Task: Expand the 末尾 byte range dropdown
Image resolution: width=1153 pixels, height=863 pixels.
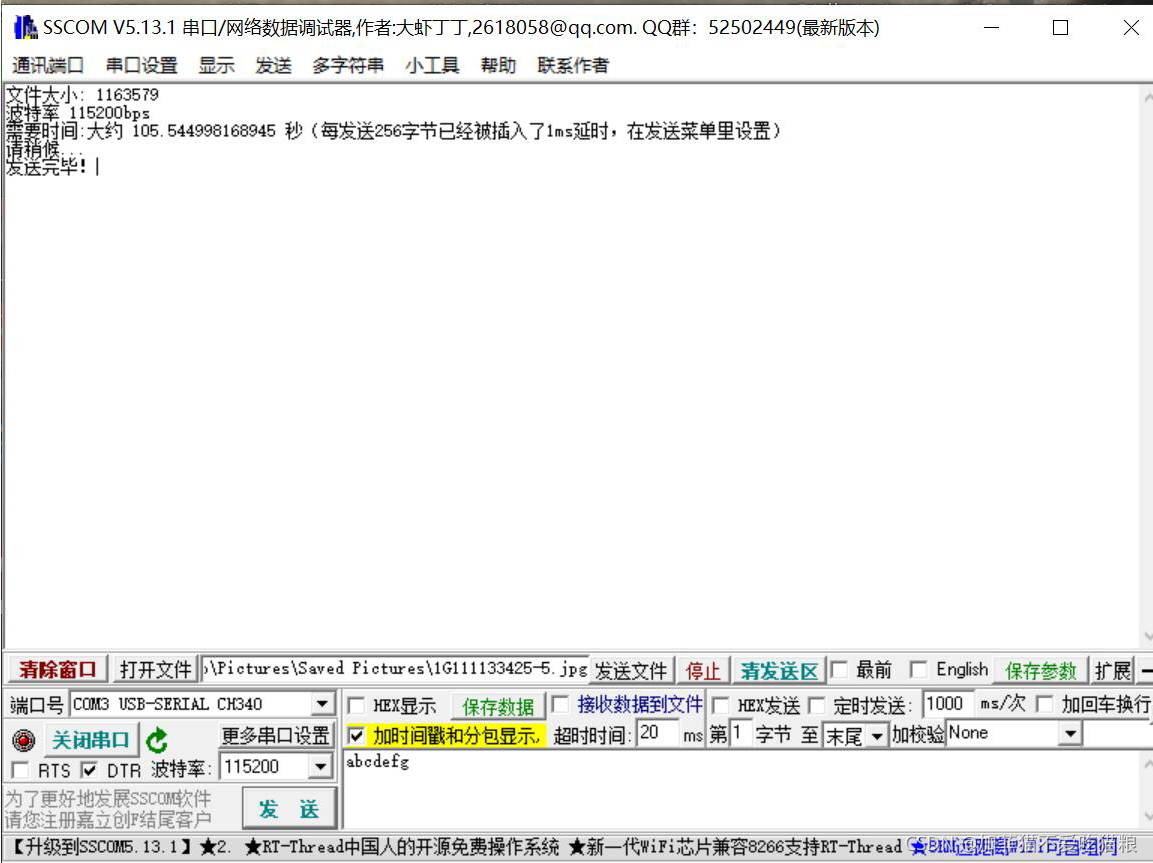Action: [x=877, y=736]
